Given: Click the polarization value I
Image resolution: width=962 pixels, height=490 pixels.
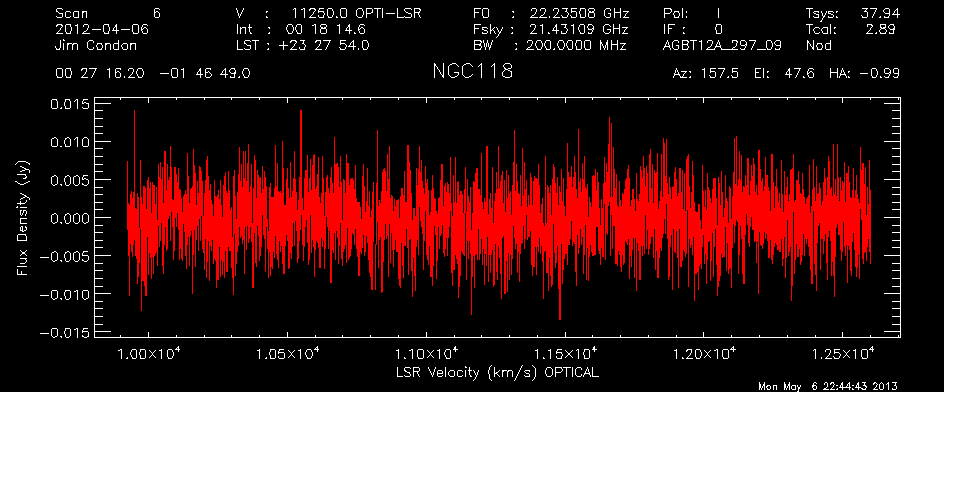Looking at the screenshot, I should point(718,13).
